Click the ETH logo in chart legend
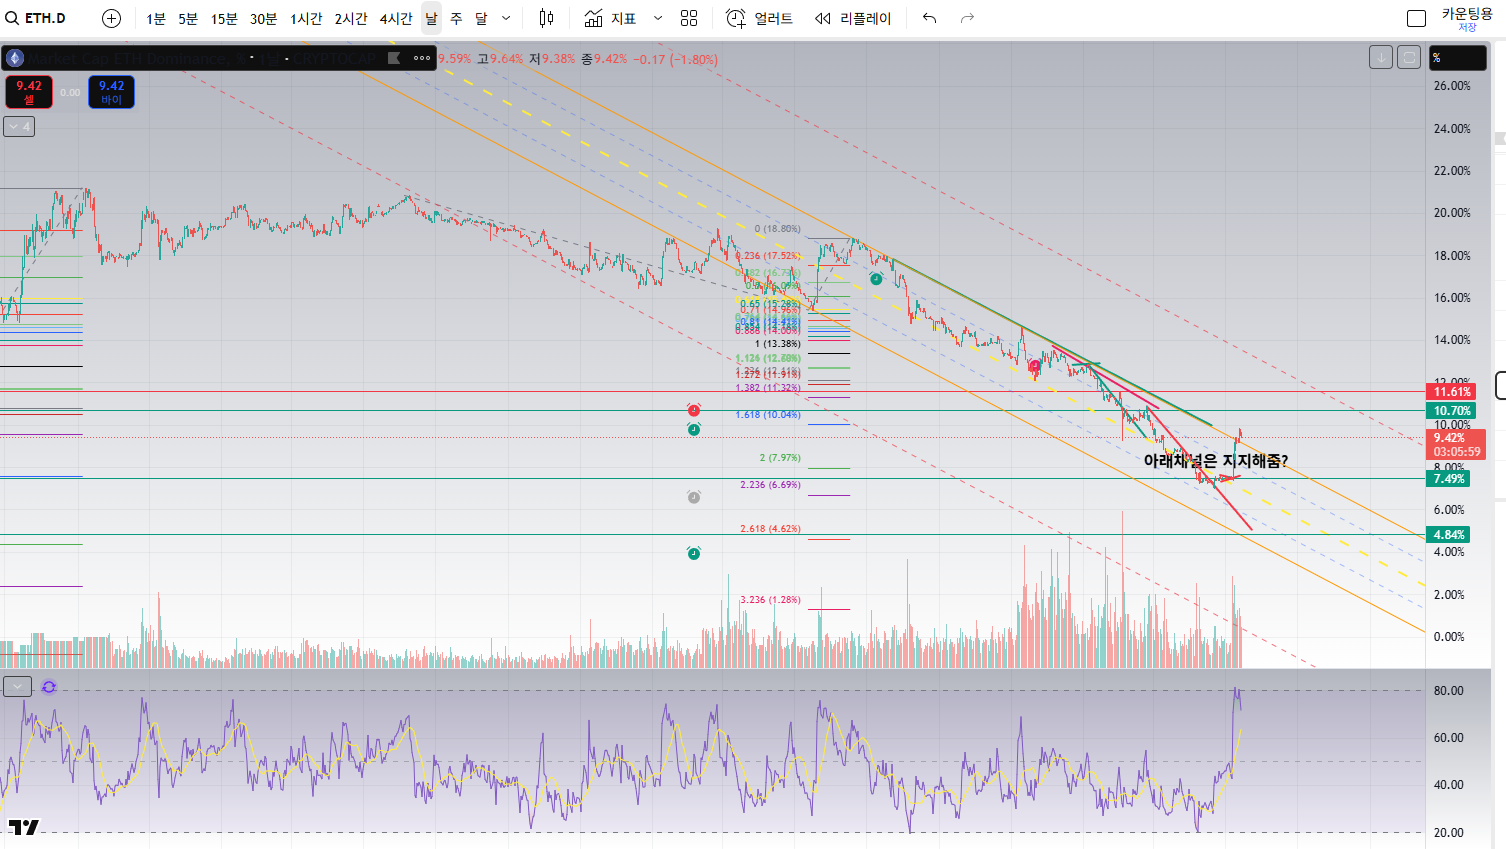 [15, 58]
